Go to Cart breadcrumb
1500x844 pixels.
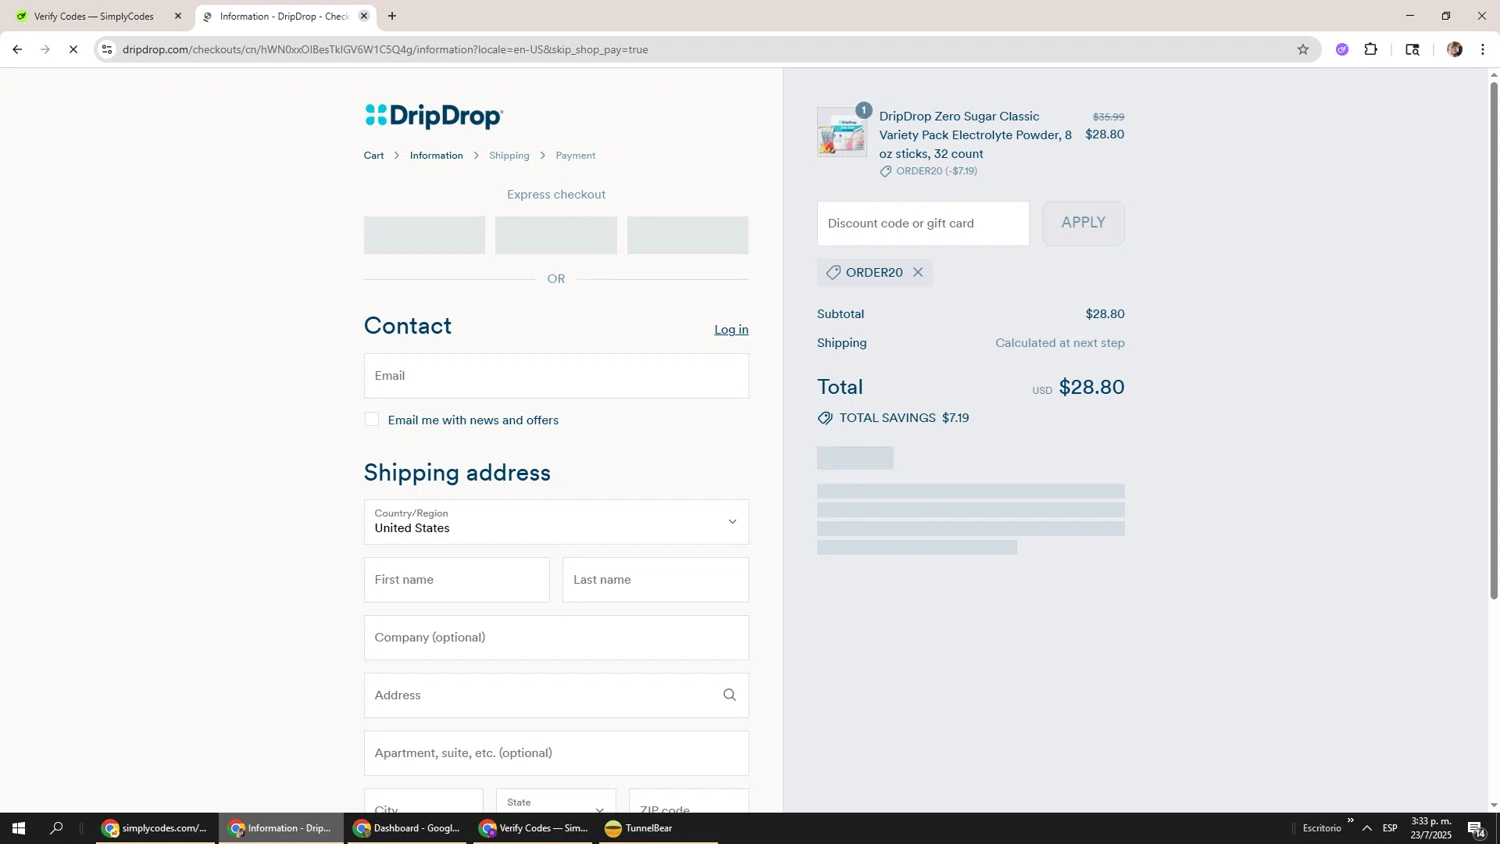point(374,156)
